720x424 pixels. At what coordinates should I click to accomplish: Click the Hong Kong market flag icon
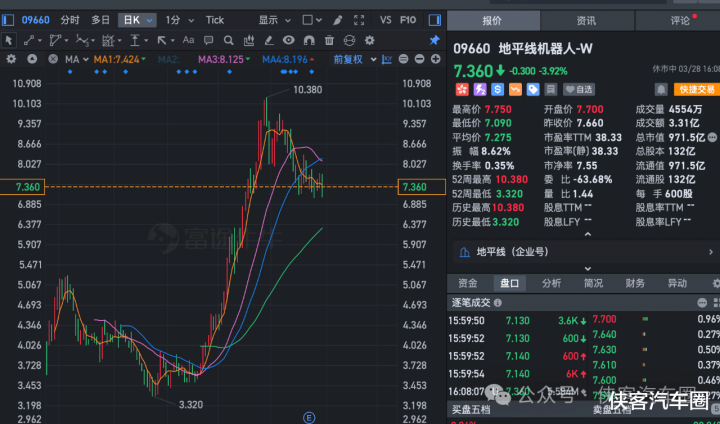pos(461,89)
